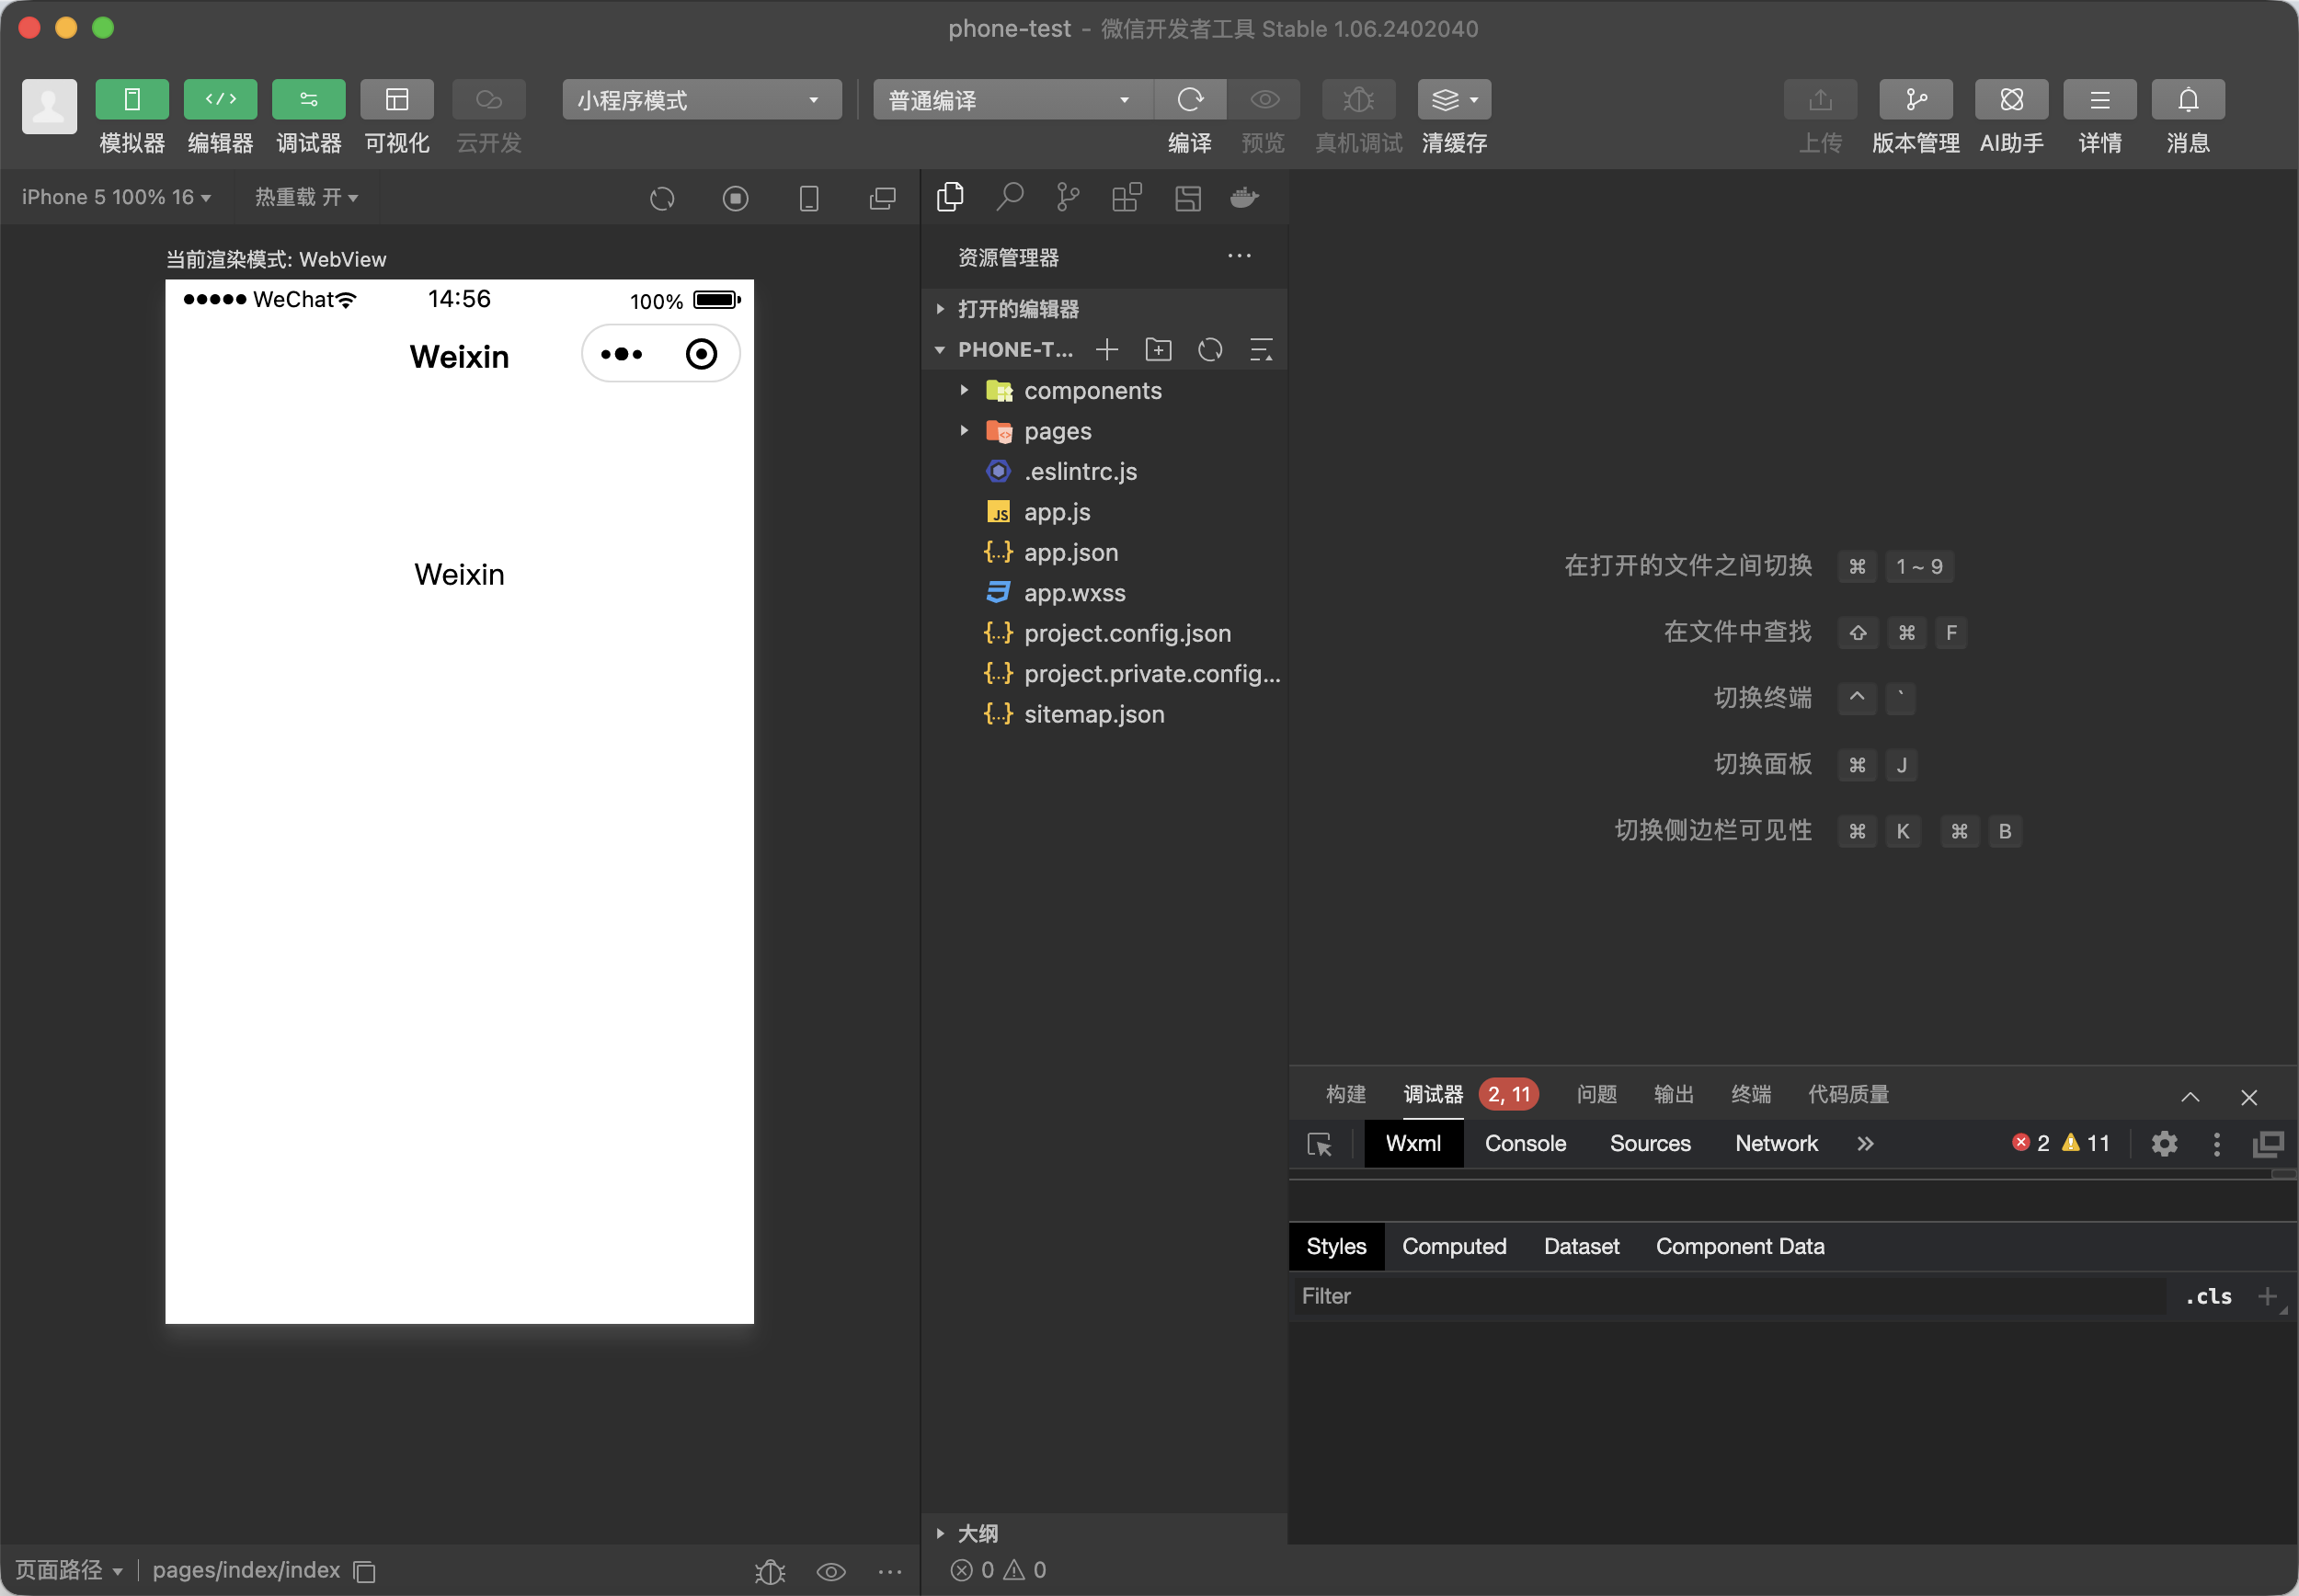Open the AI助手 assistant
The height and width of the screenshot is (1596, 2299).
pyautogui.click(x=2011, y=99)
